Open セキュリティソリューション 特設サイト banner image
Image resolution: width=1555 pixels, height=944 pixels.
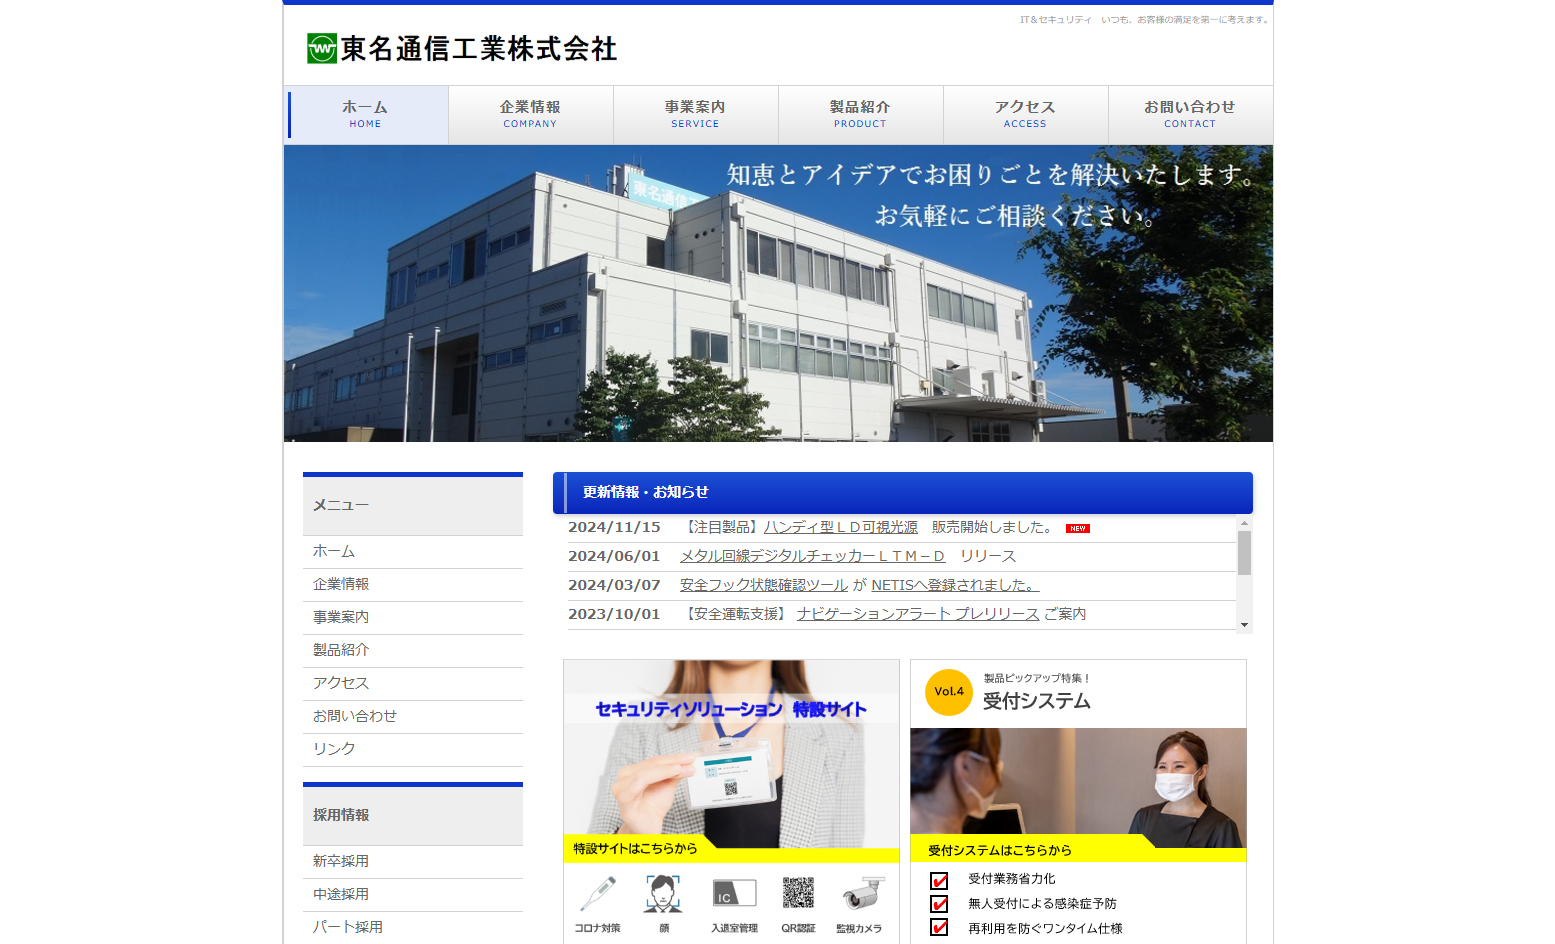click(x=731, y=754)
